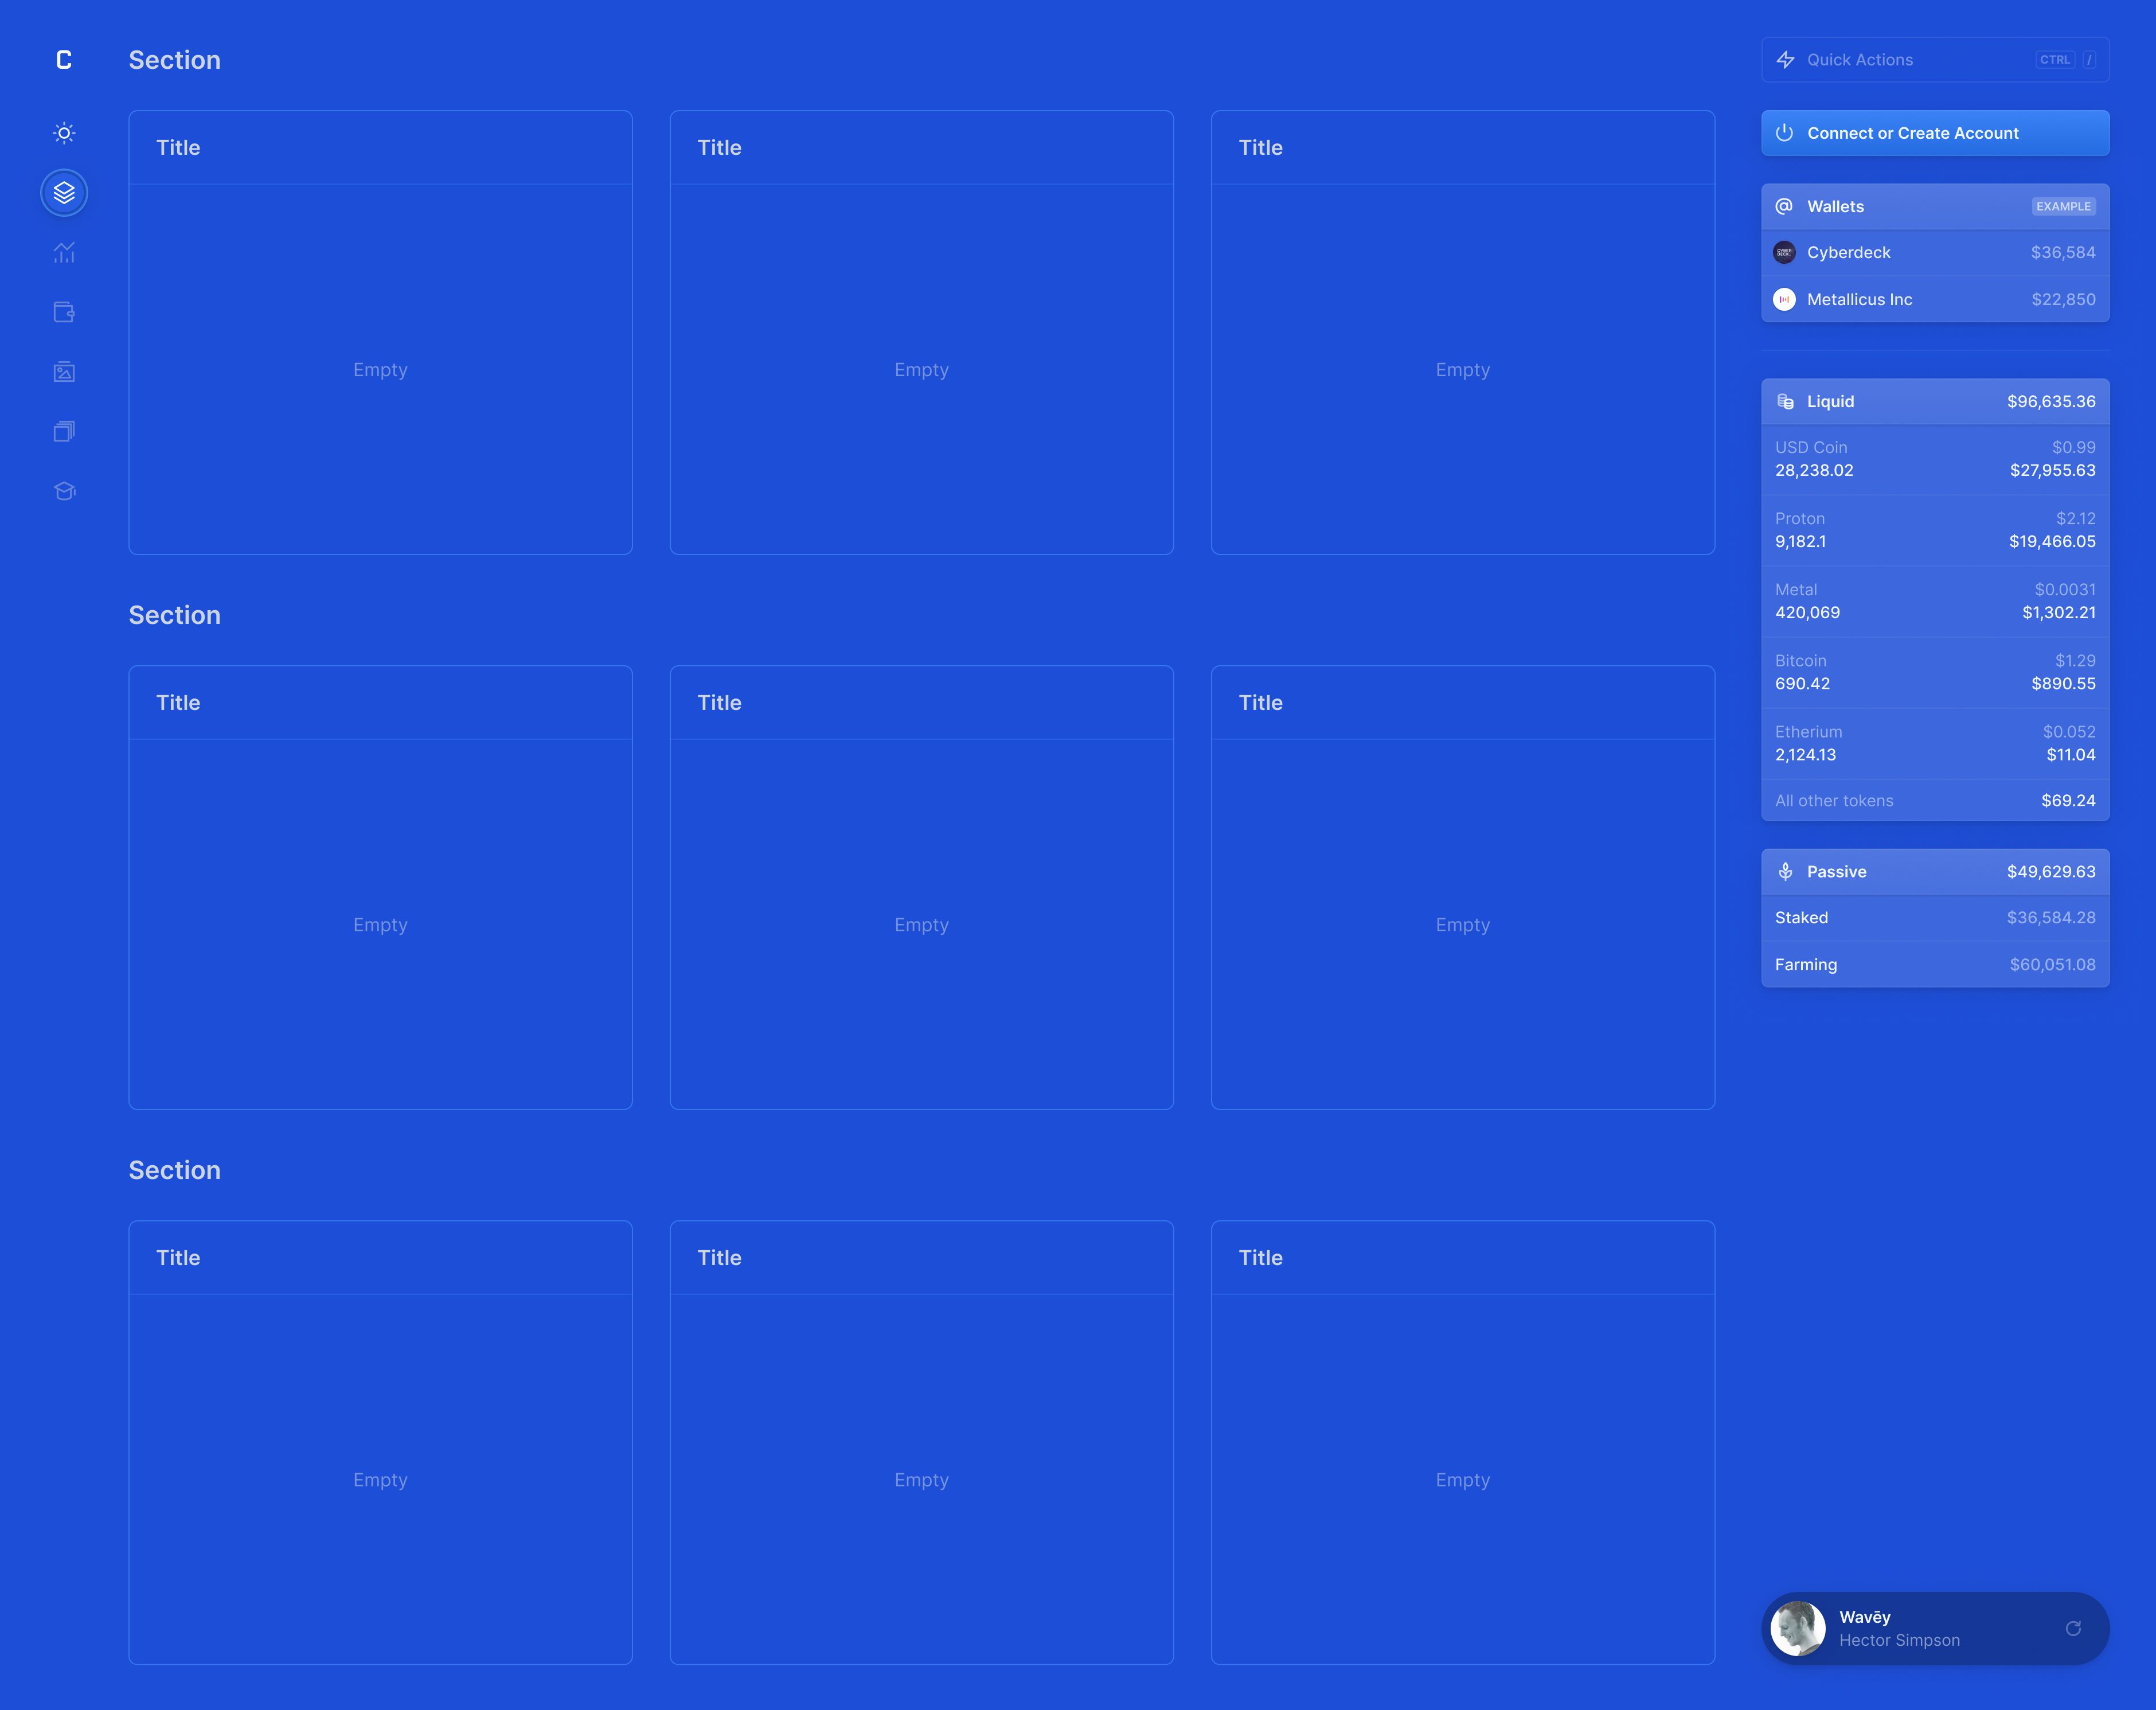Select the Bitcoin token row
Screen dimensions: 2156x1710
(1935, 672)
